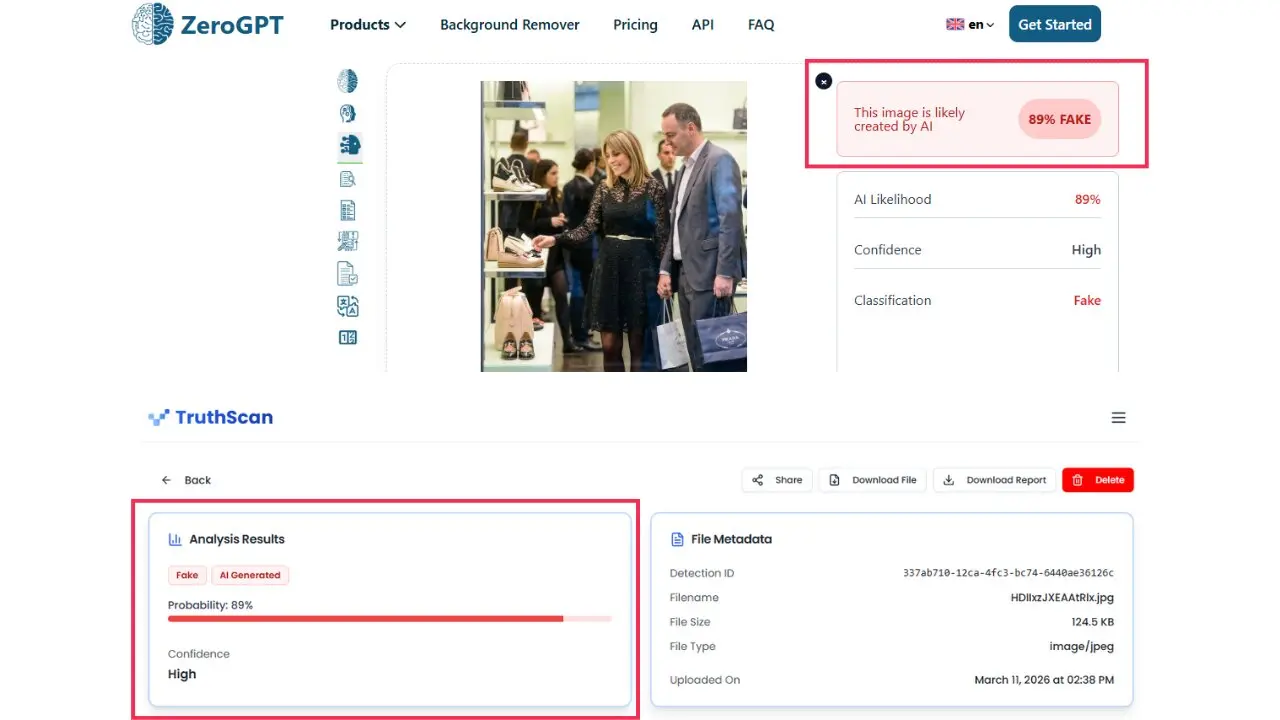The width and height of the screenshot is (1280, 720).
Task: Open the 'en' language selector dropdown
Action: click(970, 25)
